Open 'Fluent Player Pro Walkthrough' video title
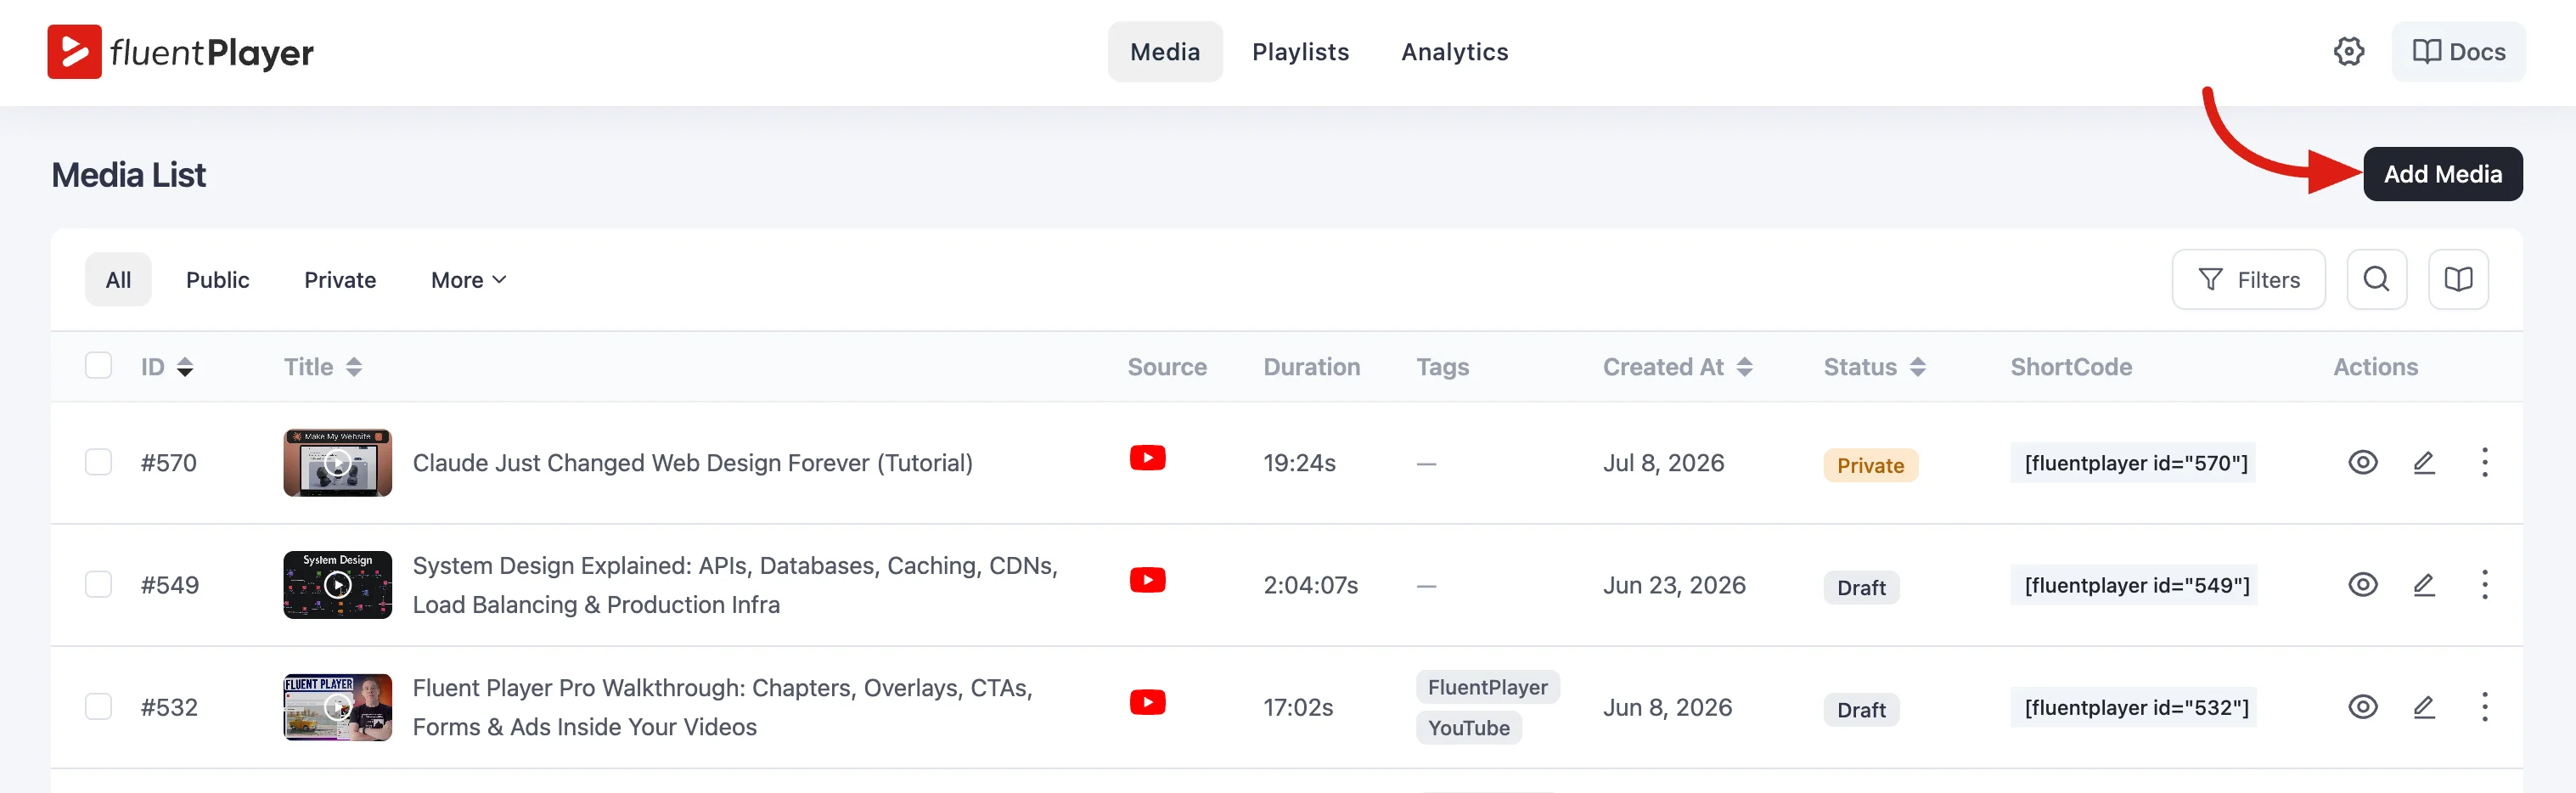 [x=722, y=707]
